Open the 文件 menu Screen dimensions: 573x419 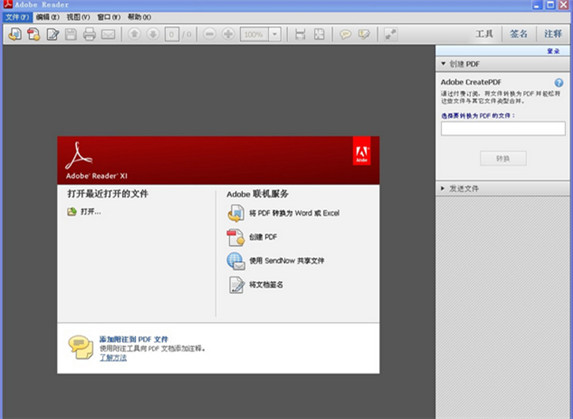pyautogui.click(x=17, y=17)
